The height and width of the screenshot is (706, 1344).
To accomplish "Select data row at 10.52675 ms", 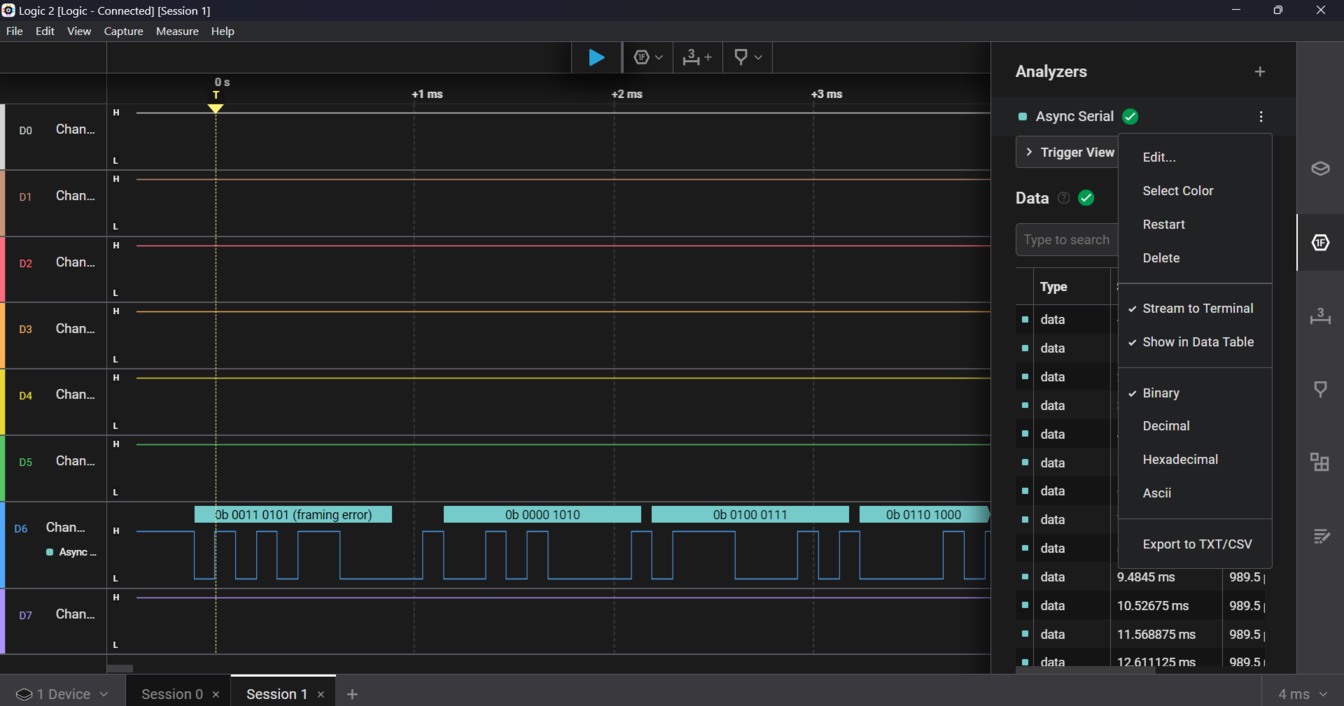I will point(1140,606).
